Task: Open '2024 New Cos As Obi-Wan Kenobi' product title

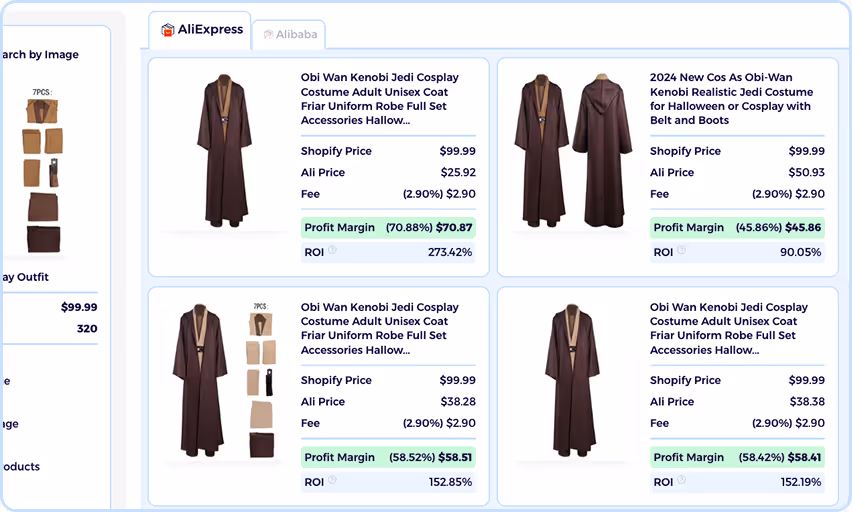Action: [731, 99]
